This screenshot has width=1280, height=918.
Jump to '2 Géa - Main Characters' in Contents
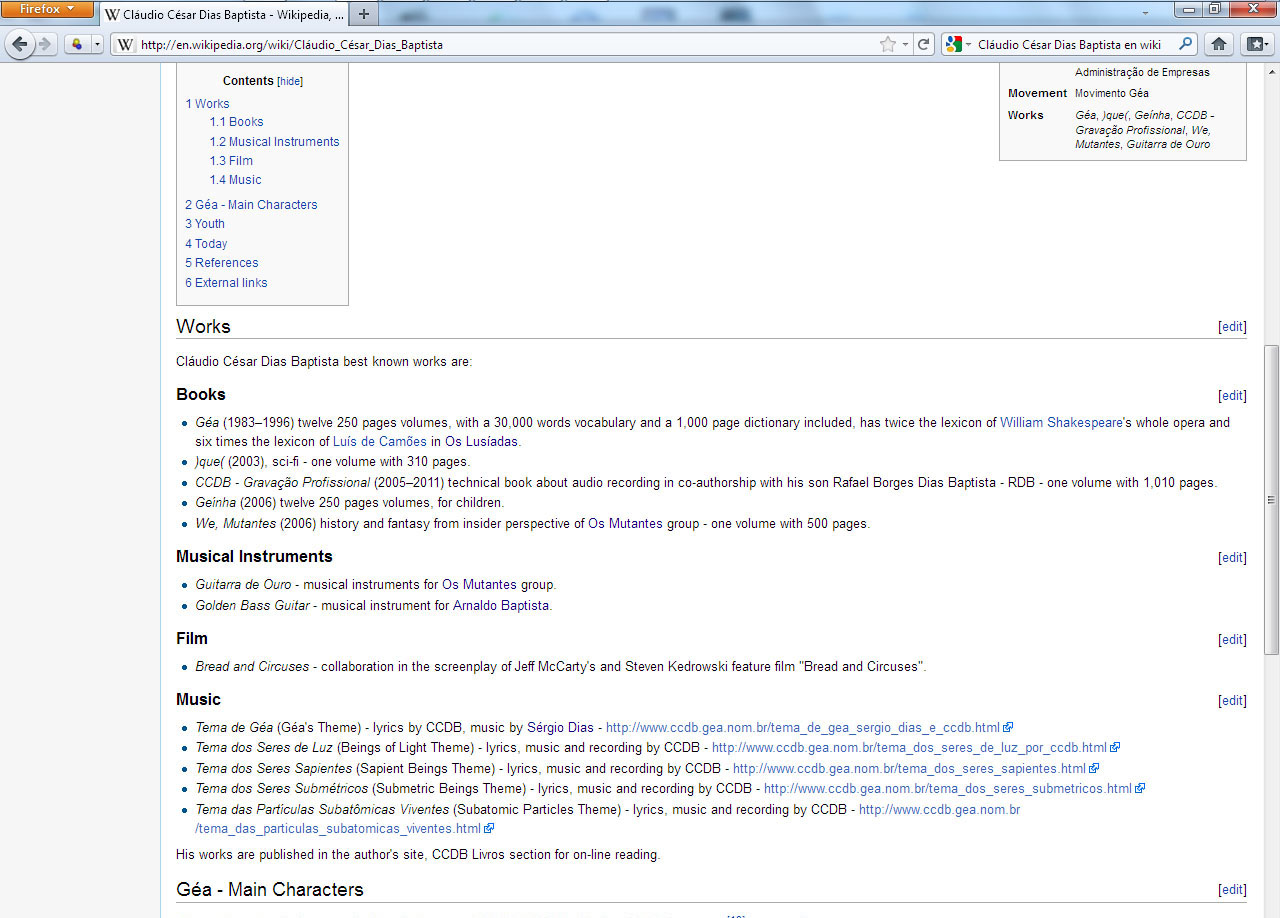[251, 204]
